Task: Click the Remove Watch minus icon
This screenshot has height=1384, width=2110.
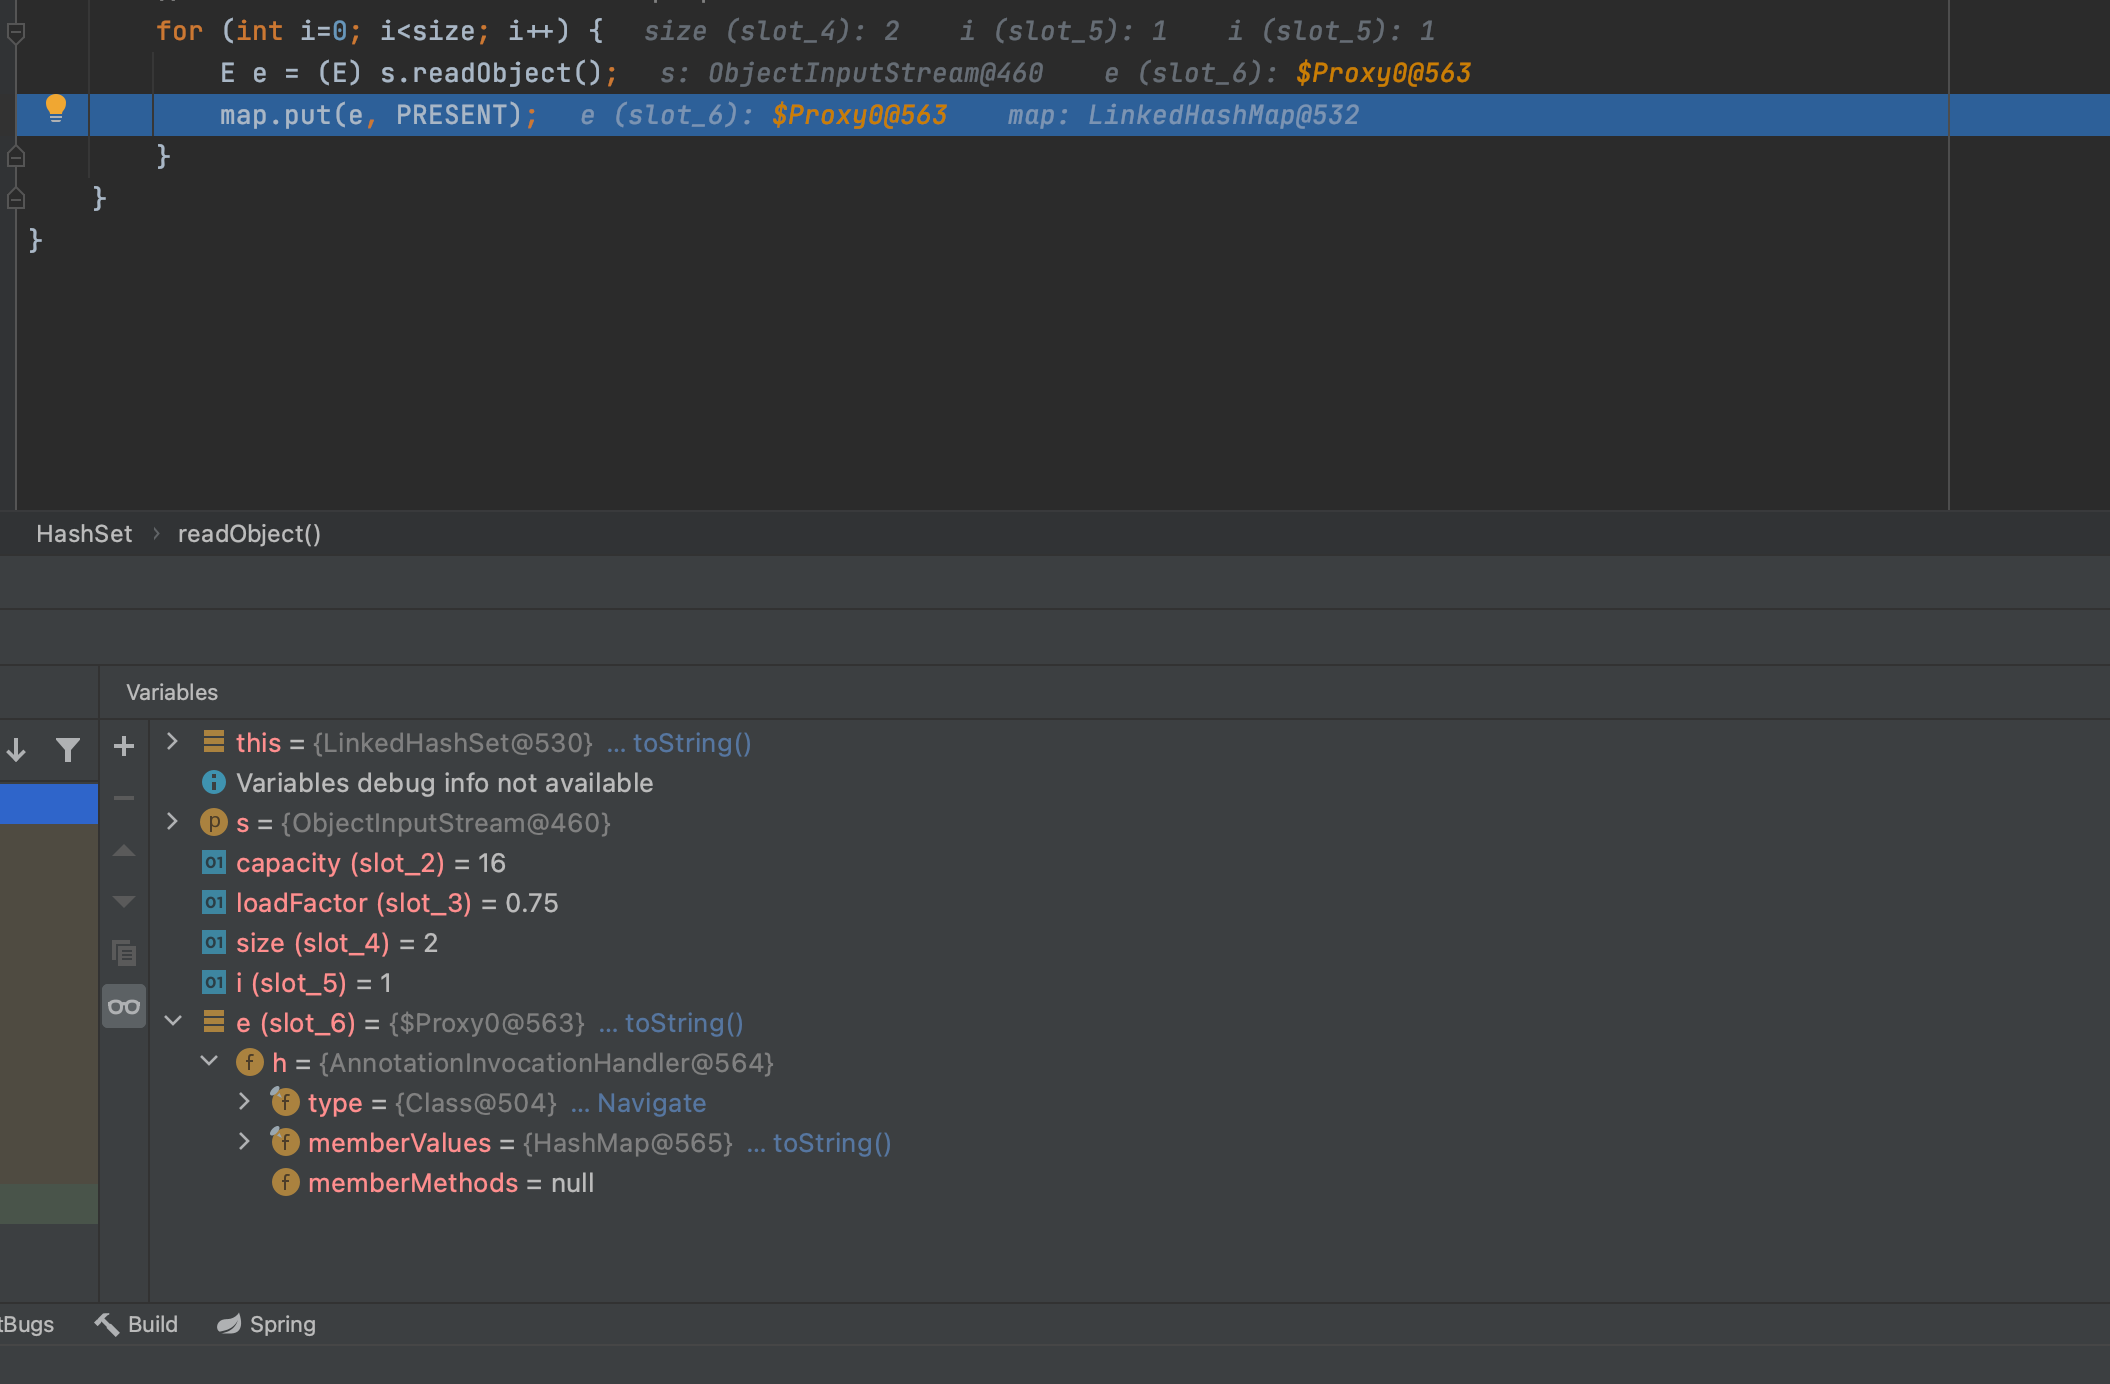Action: 124,798
